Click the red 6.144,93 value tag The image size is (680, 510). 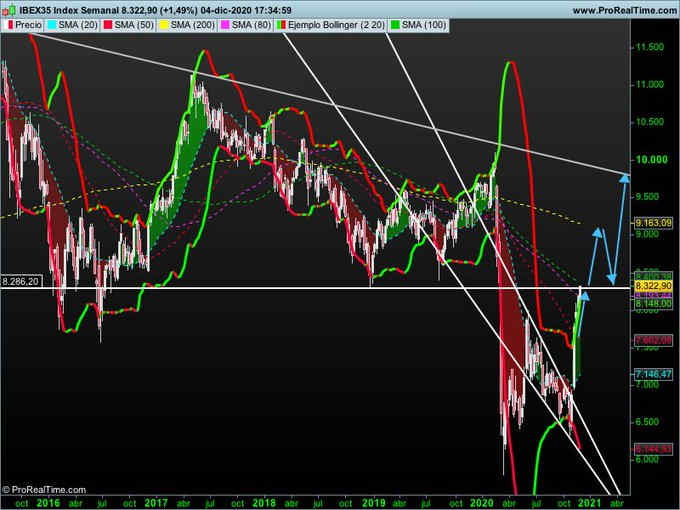(x=653, y=449)
